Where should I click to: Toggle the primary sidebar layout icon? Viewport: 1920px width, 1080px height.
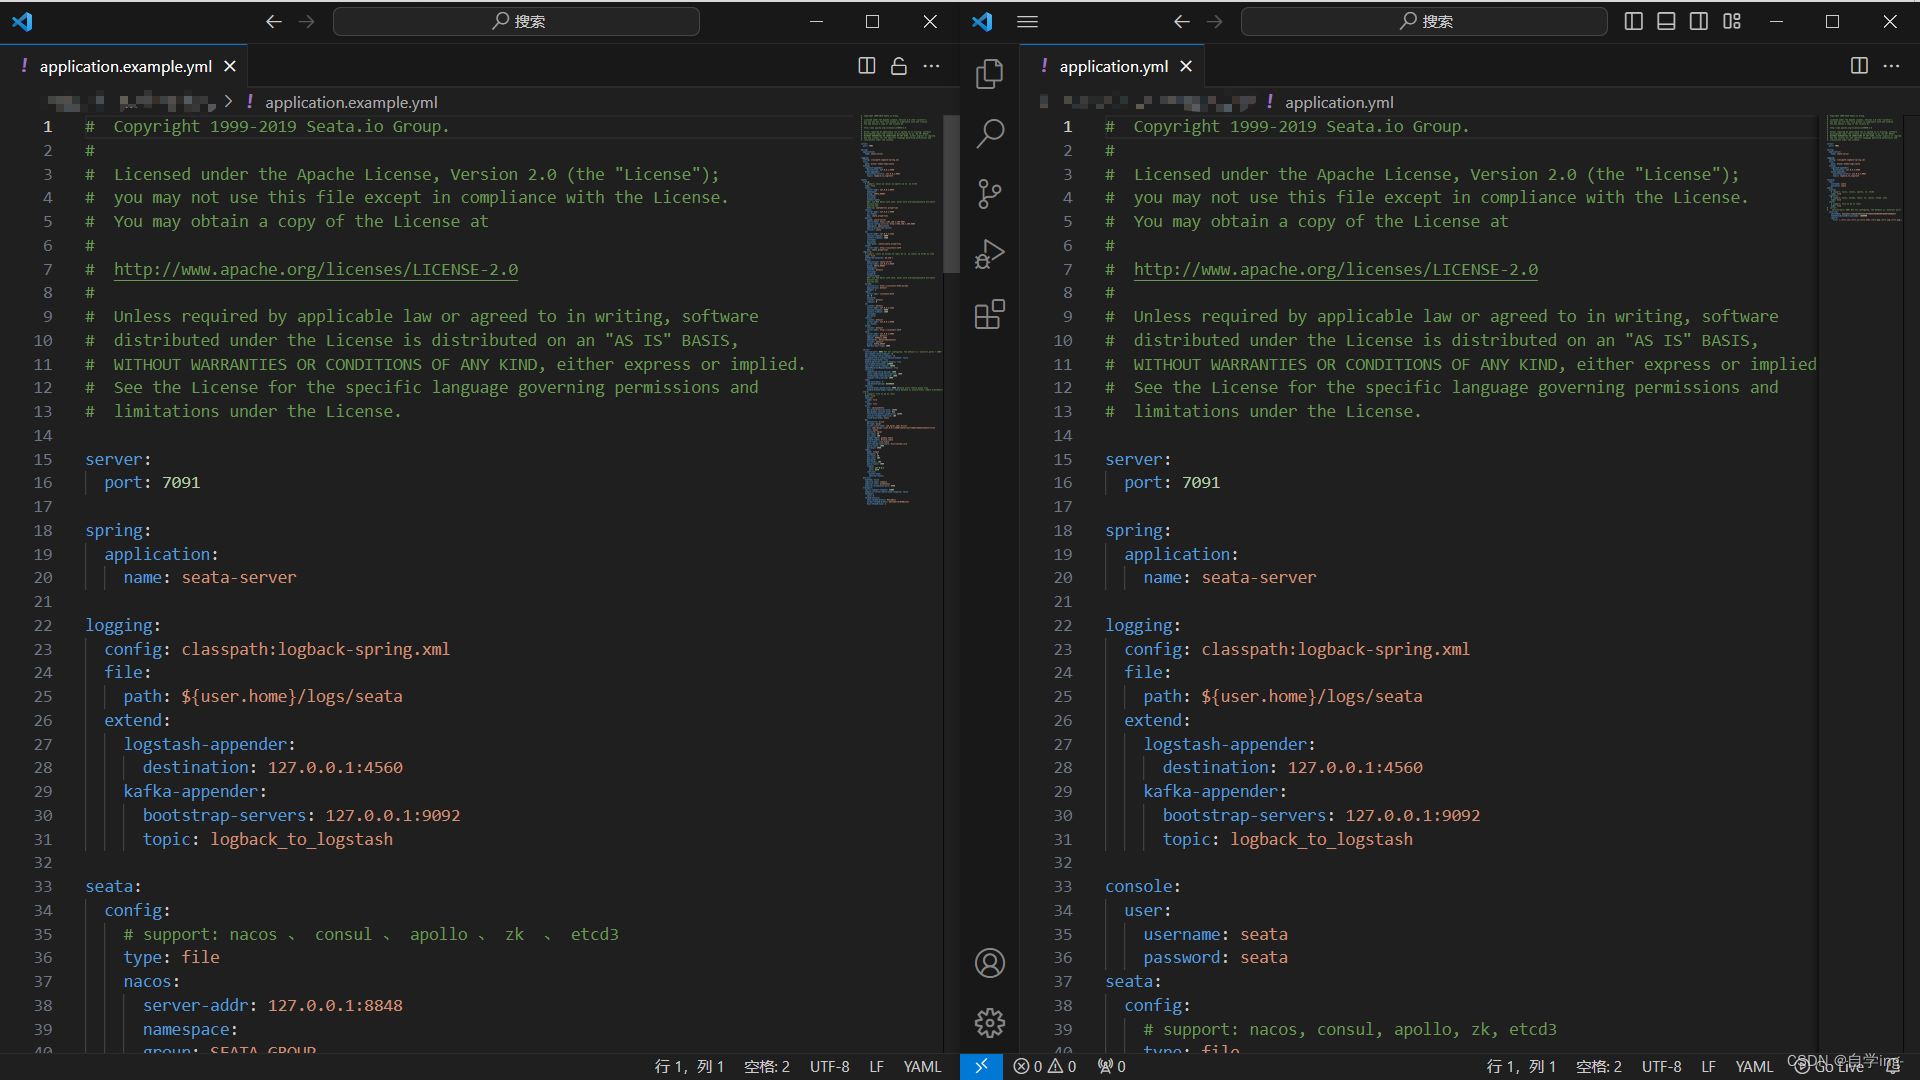(x=1633, y=21)
